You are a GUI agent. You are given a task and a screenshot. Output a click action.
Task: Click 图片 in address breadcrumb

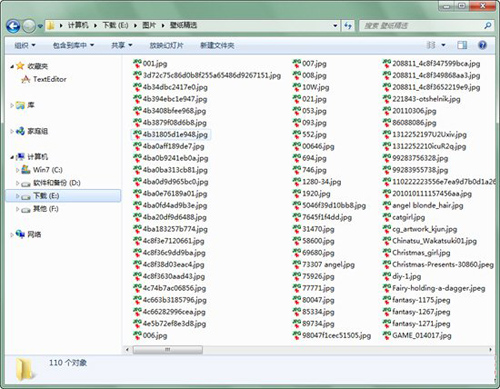[149, 25]
